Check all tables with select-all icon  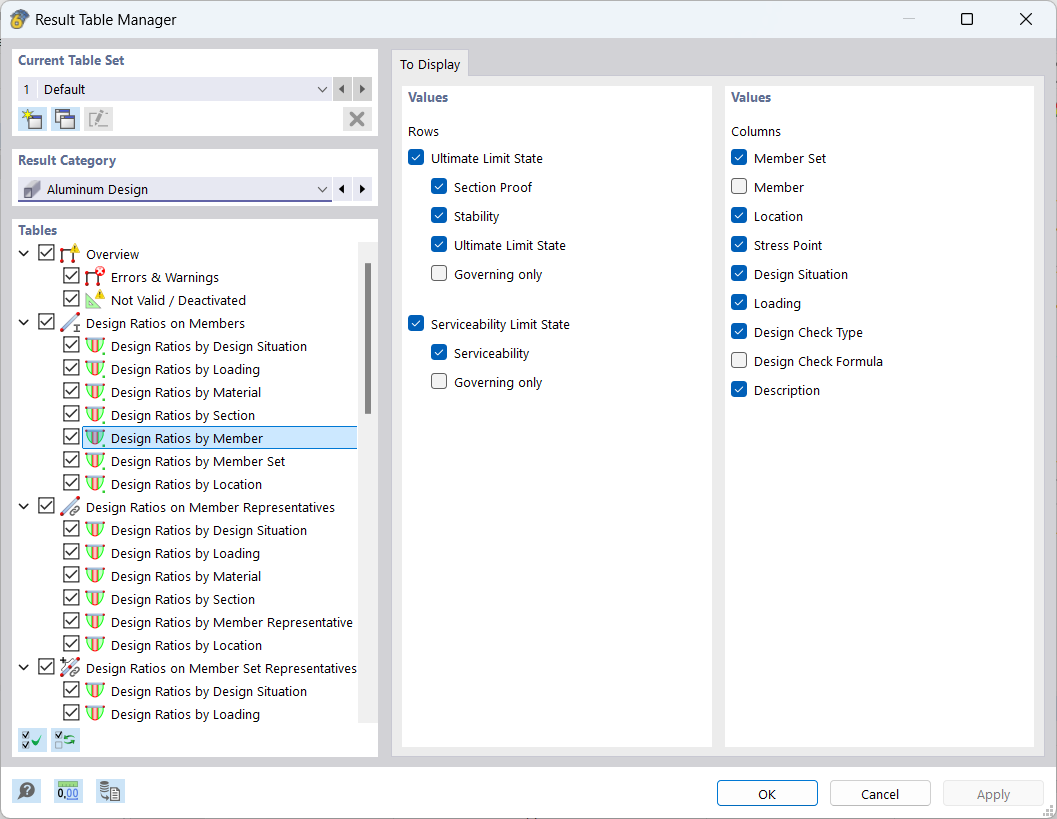coord(32,740)
